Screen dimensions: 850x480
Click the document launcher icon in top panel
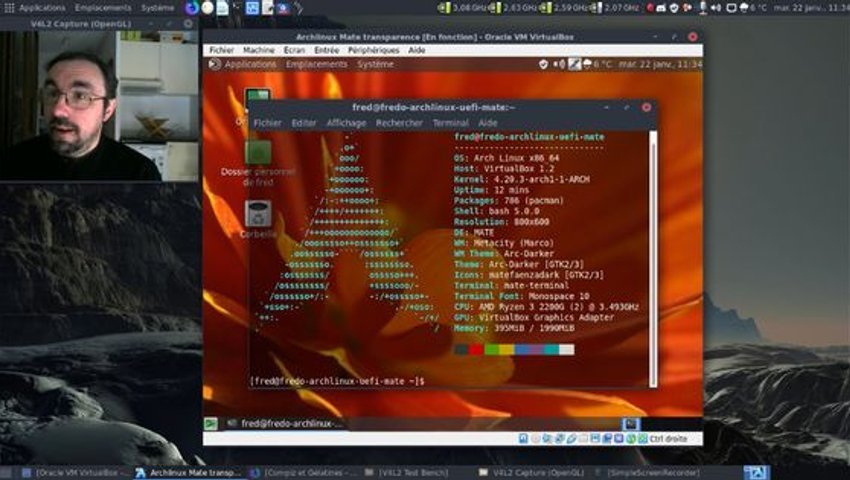(222, 8)
